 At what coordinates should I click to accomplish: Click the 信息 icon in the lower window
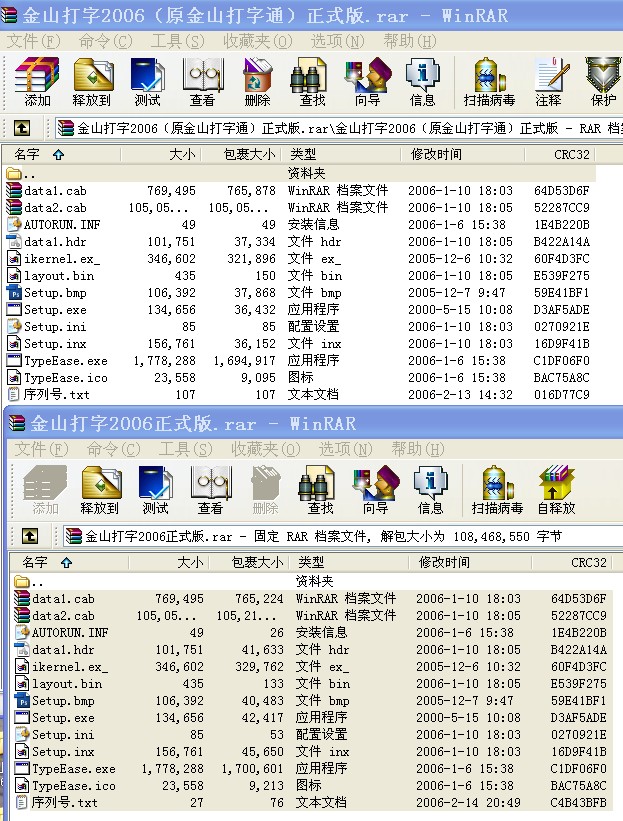[430, 490]
